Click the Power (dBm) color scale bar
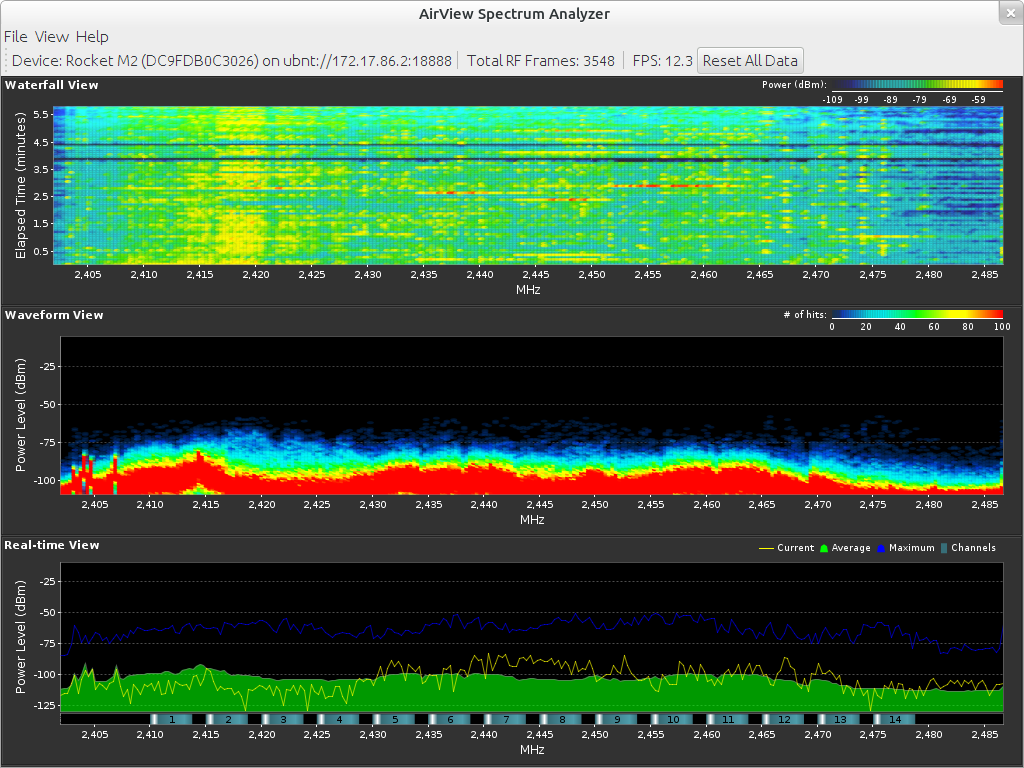 coord(917,85)
